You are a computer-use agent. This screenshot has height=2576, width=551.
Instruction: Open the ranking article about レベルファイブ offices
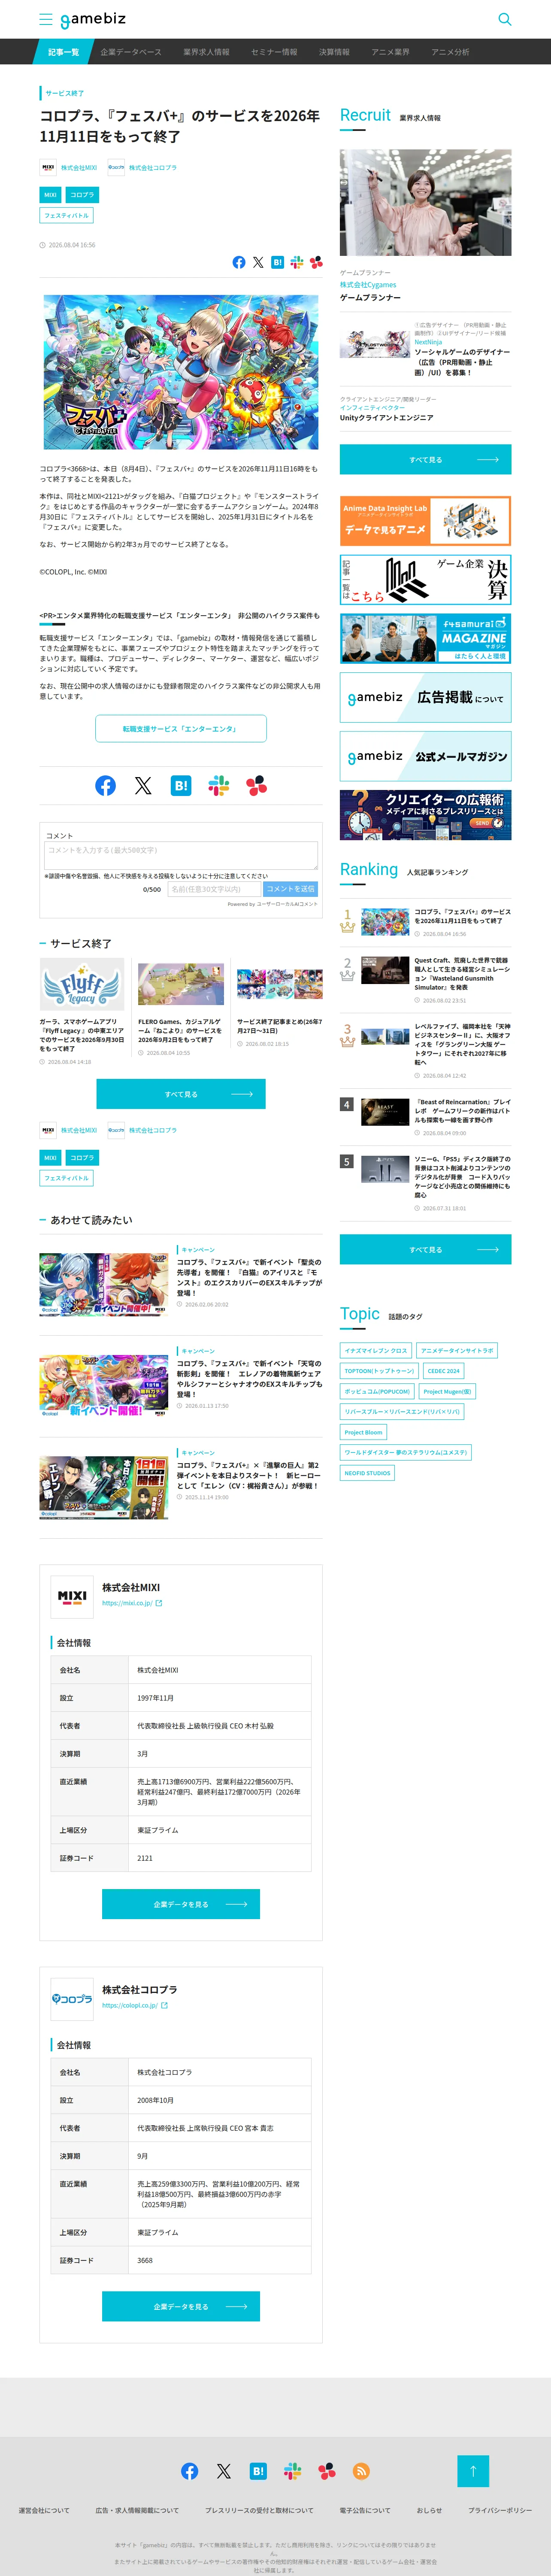coord(462,1044)
